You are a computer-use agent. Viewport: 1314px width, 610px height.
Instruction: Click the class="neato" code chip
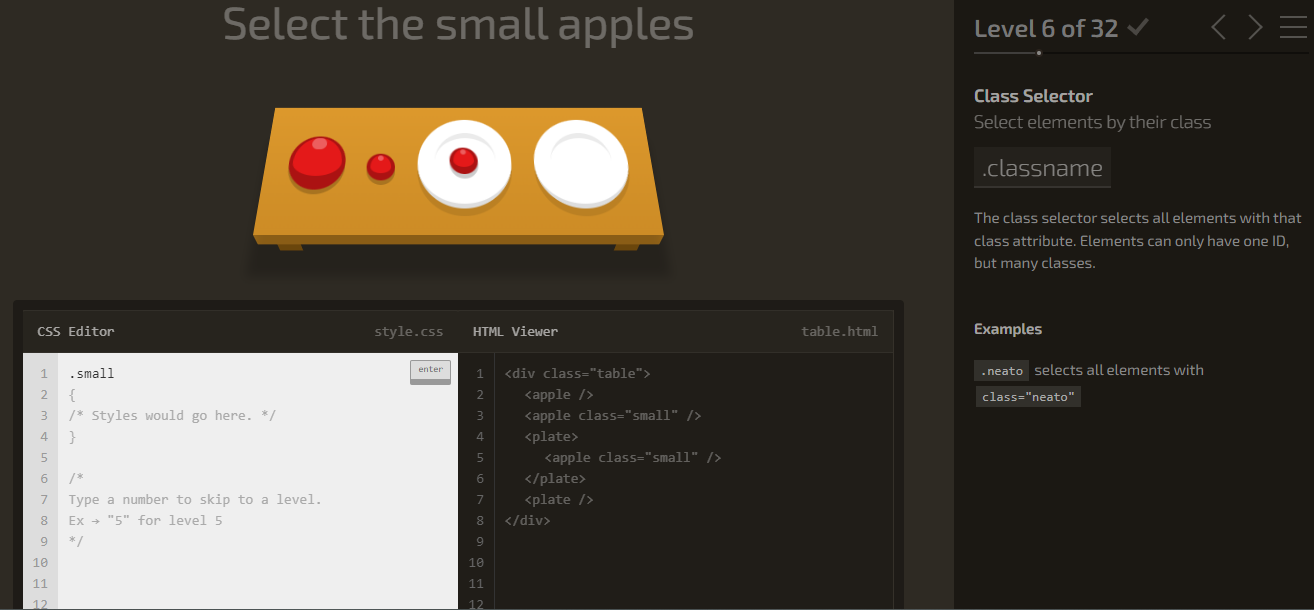coord(1027,396)
